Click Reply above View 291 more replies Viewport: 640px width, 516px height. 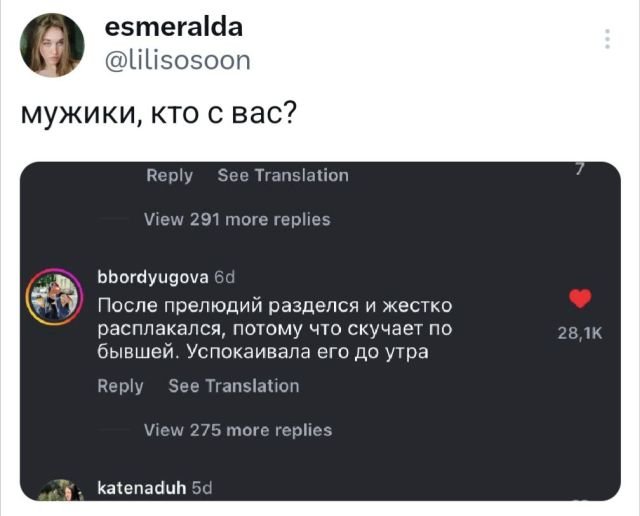(169, 175)
